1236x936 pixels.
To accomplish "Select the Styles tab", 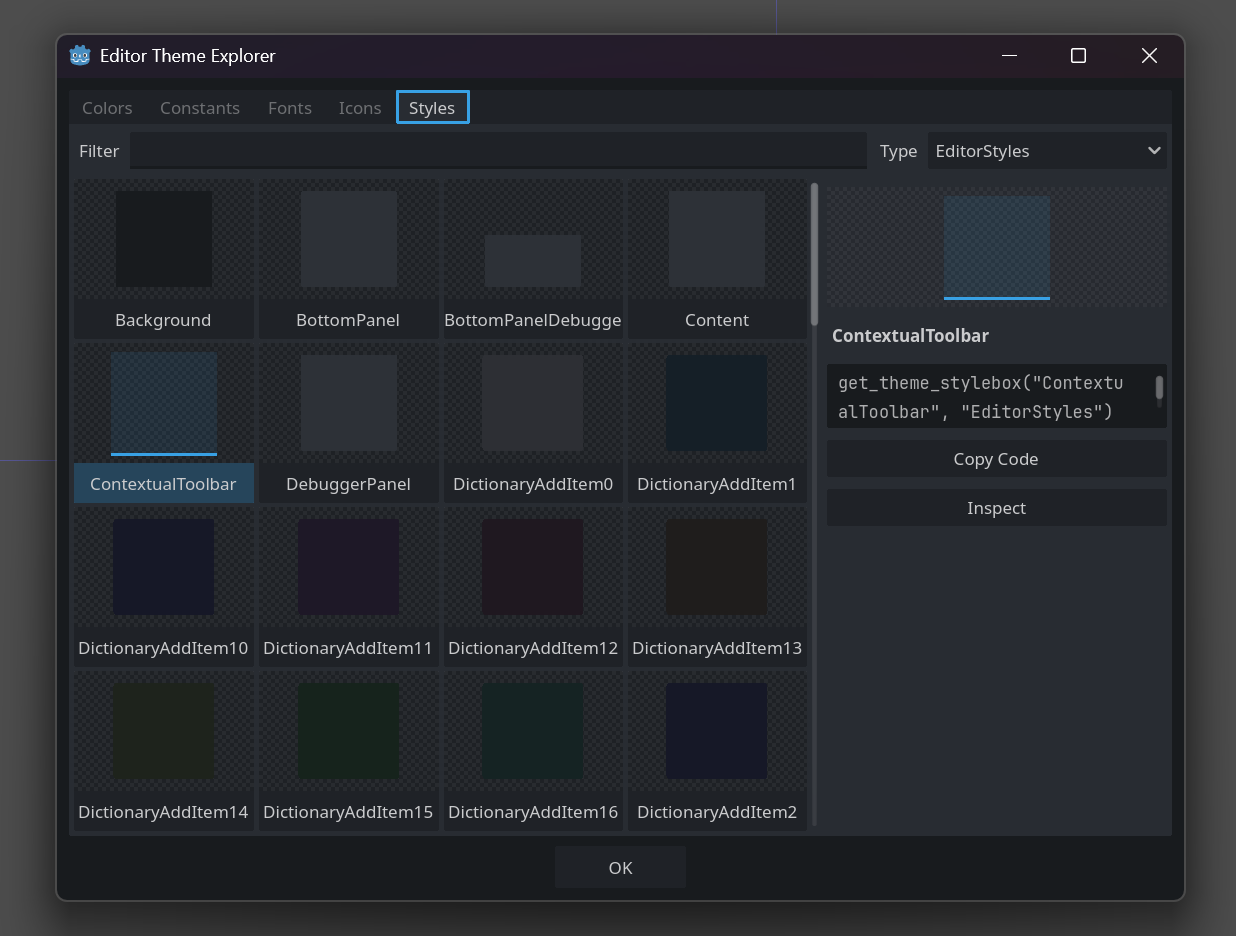I will tap(432, 108).
